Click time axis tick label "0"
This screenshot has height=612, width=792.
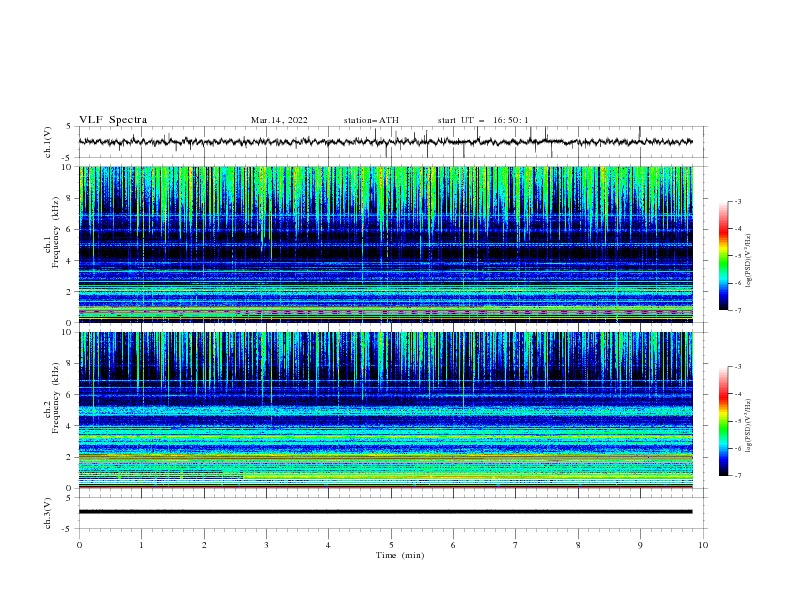[x=79, y=545]
